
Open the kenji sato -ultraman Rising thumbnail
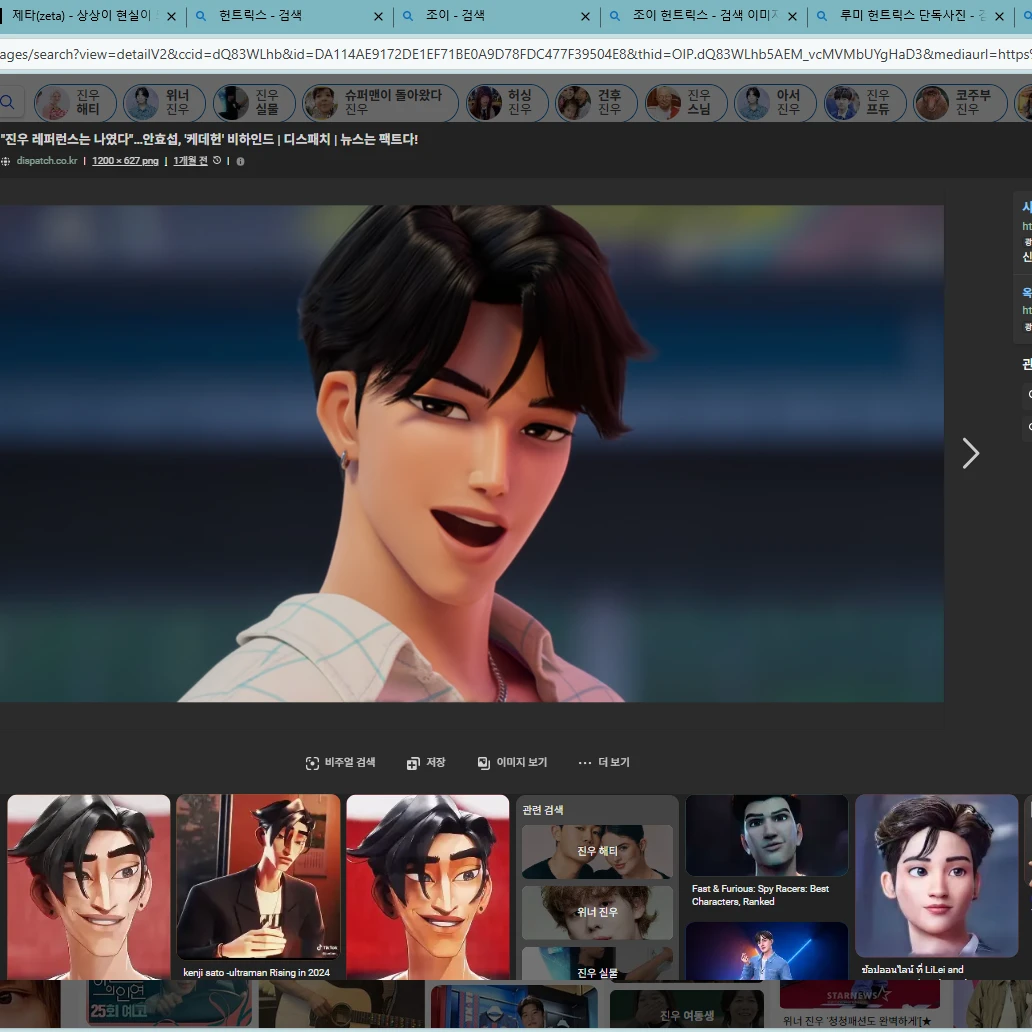[258, 877]
